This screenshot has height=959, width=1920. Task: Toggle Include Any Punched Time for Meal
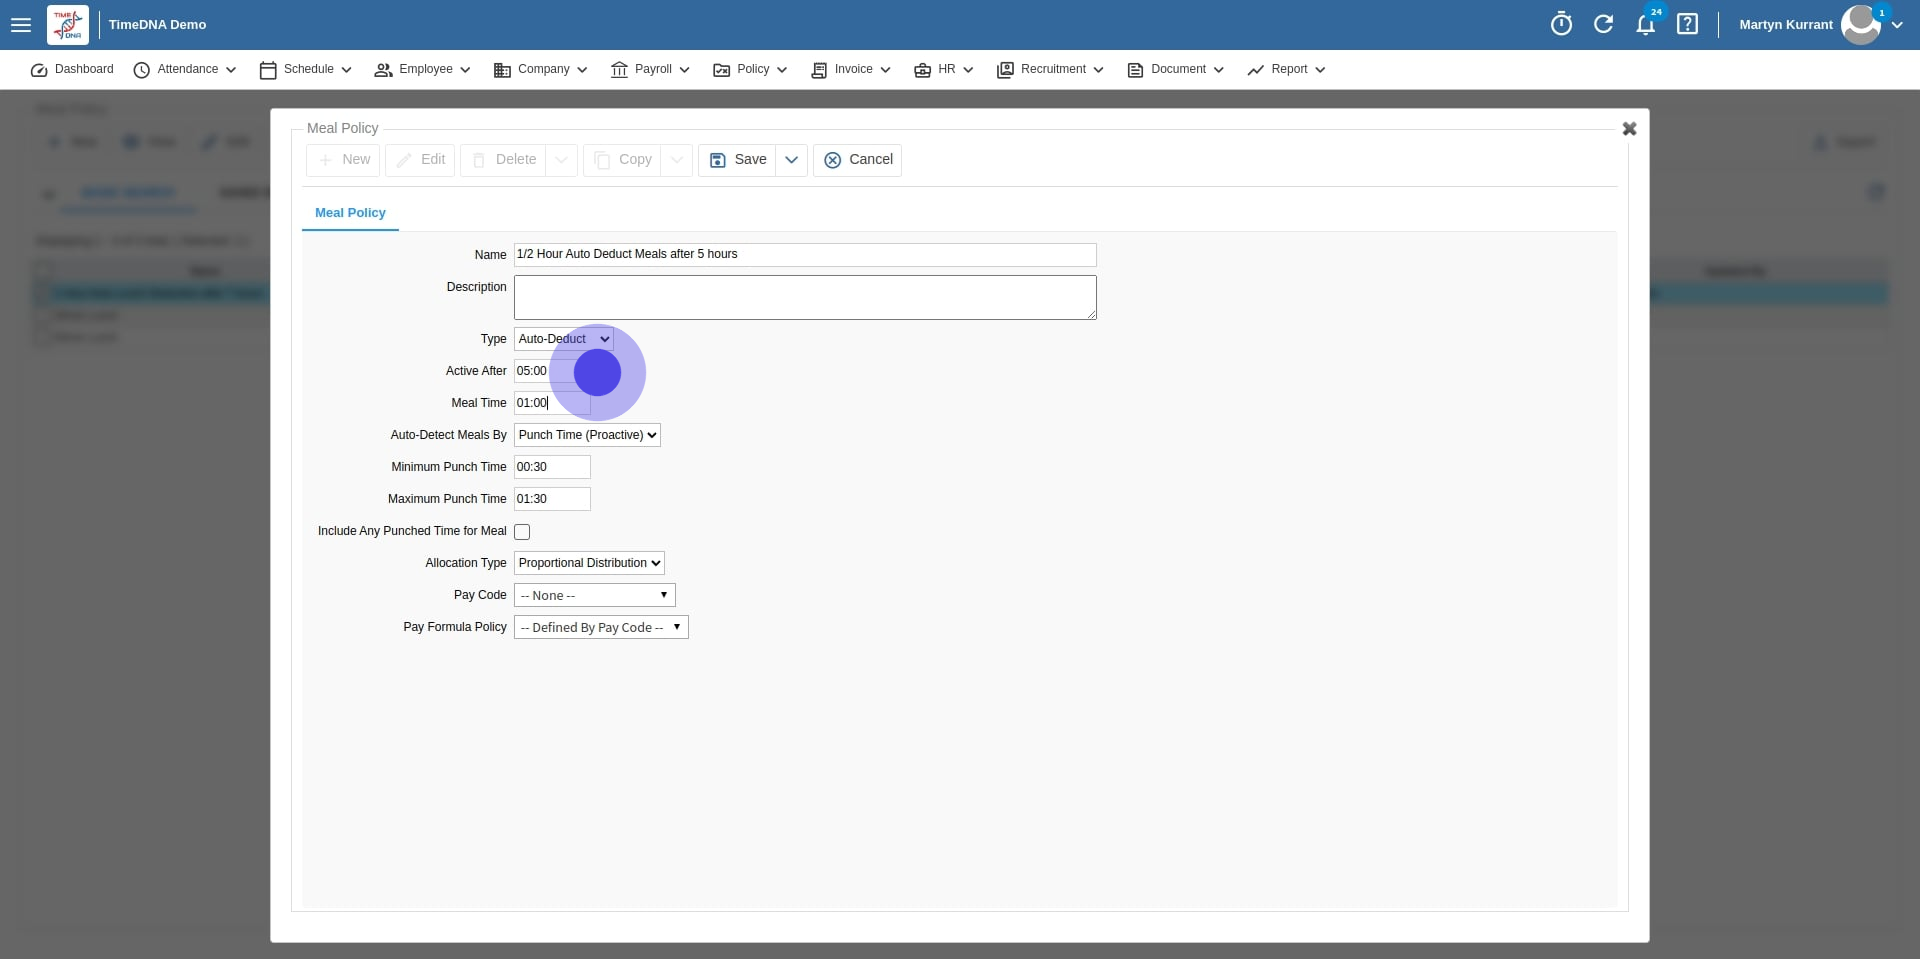(522, 532)
